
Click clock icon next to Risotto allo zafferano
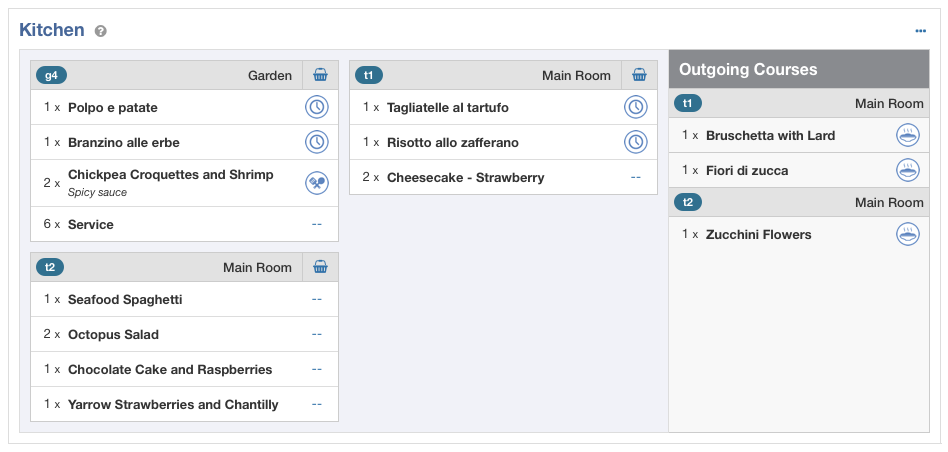pyautogui.click(x=635, y=143)
